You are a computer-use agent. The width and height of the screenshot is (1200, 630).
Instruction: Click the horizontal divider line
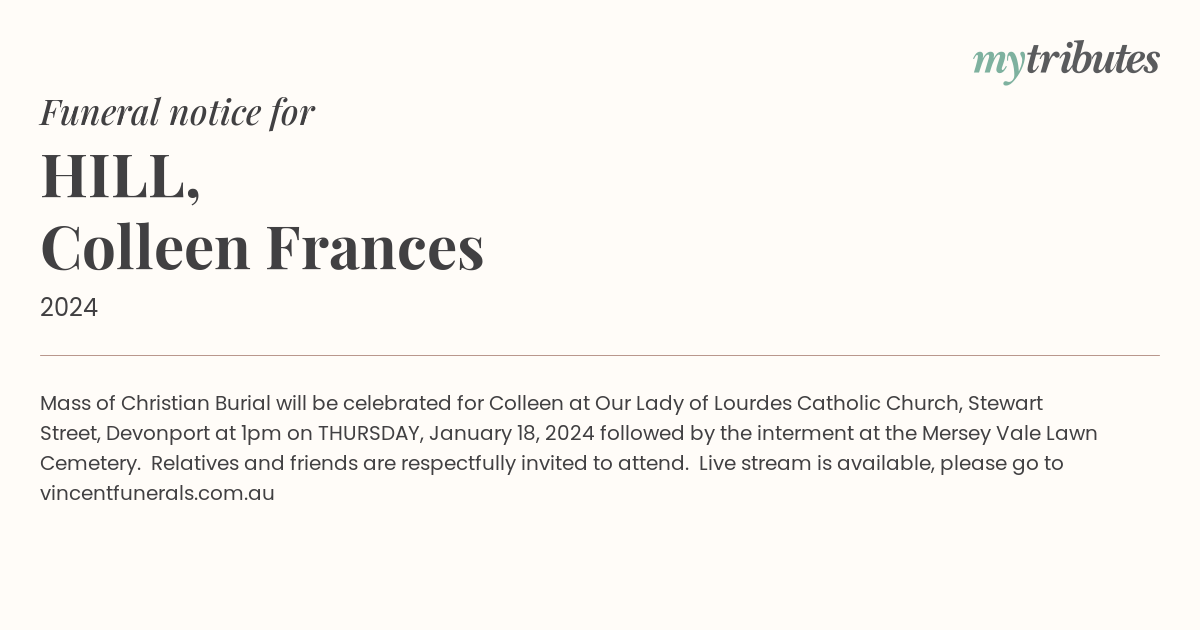coord(600,355)
